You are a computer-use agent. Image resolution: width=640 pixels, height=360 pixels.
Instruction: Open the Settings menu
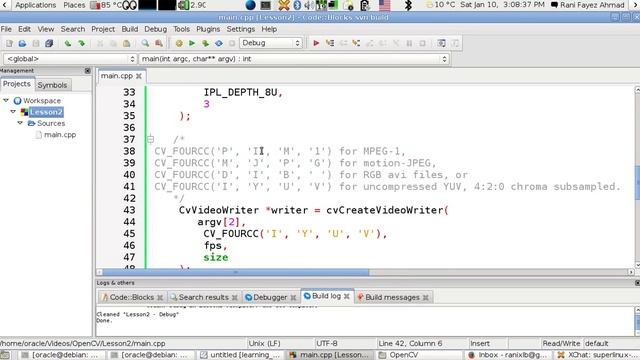click(x=241, y=29)
